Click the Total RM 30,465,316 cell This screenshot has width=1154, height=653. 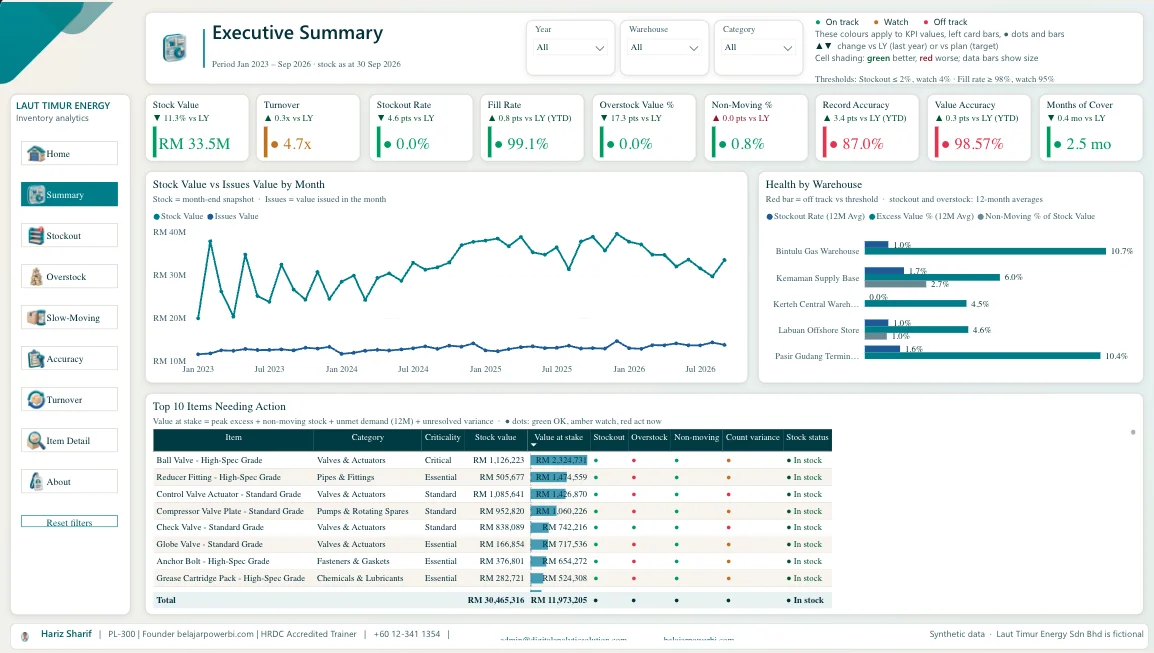pyautogui.click(x=496, y=600)
